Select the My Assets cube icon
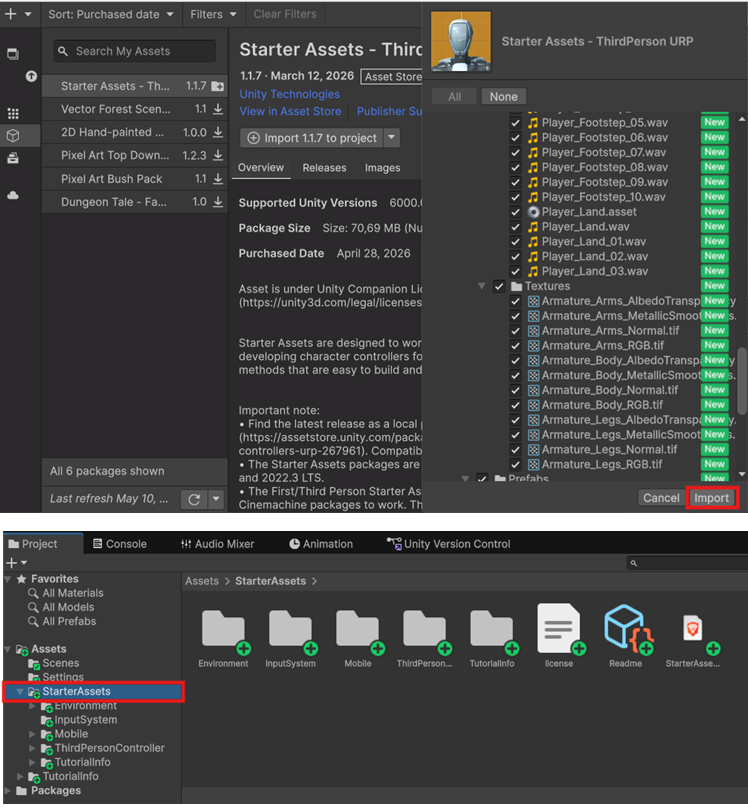The height and width of the screenshot is (807, 748). [13, 136]
